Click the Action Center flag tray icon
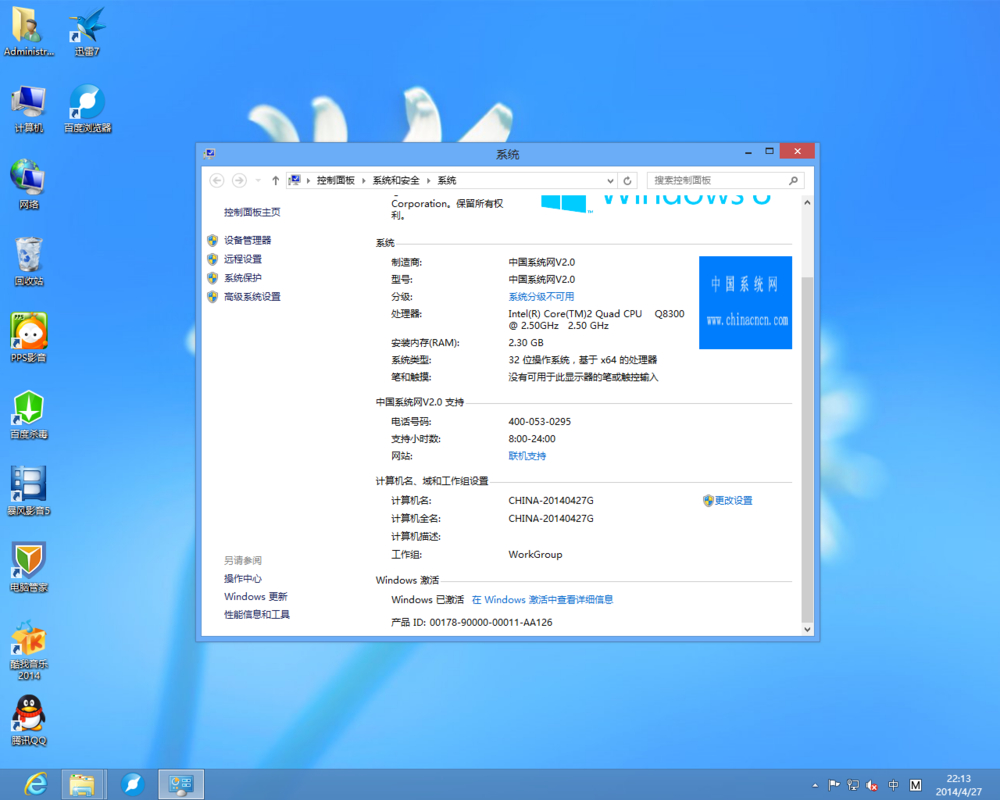The image size is (1000, 800). coord(834,785)
